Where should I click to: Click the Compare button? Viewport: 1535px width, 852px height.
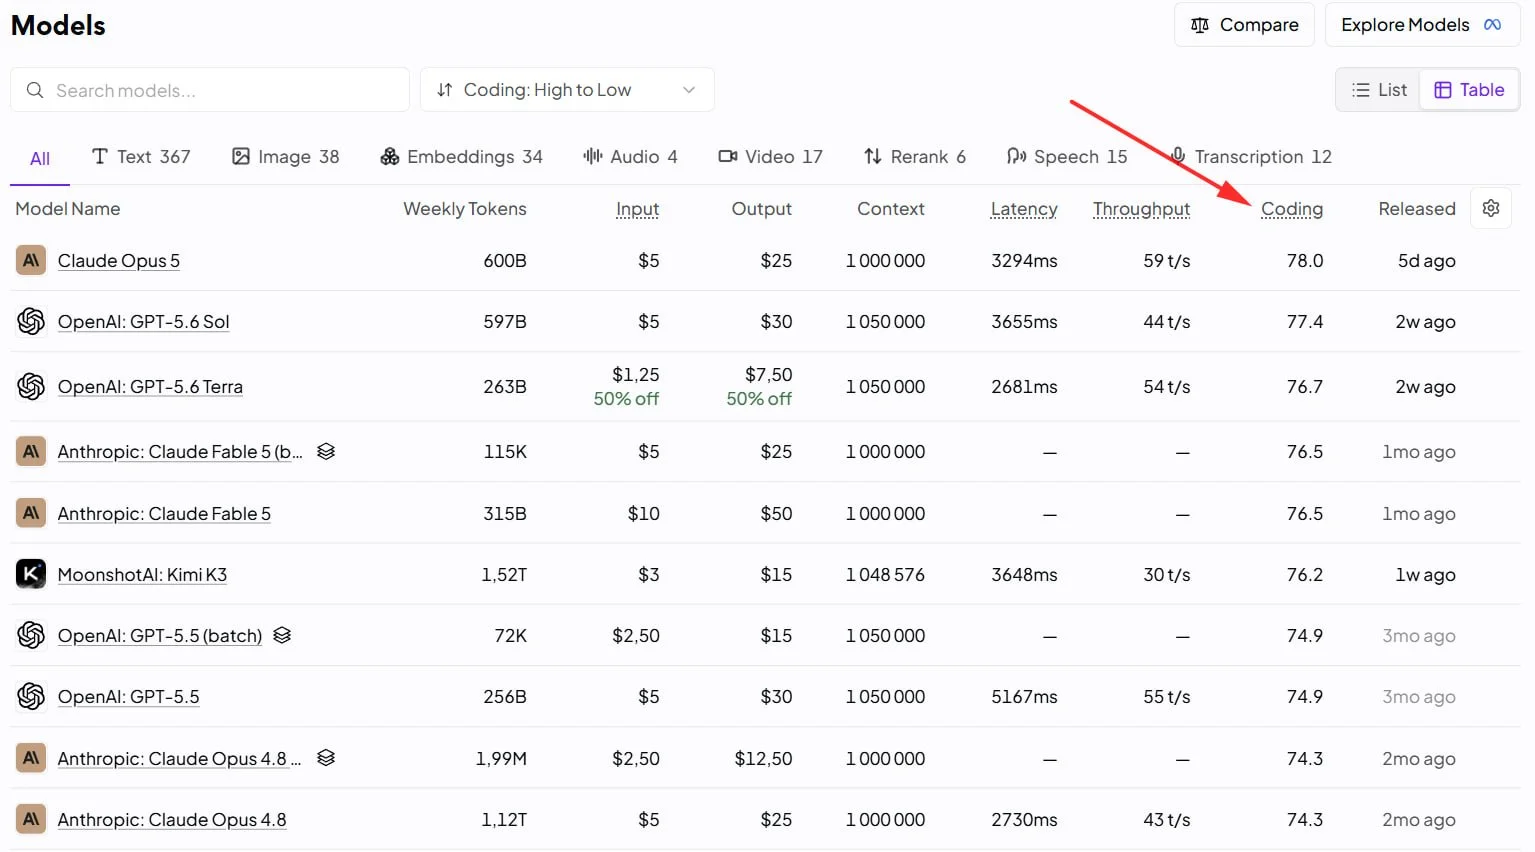tap(1244, 25)
